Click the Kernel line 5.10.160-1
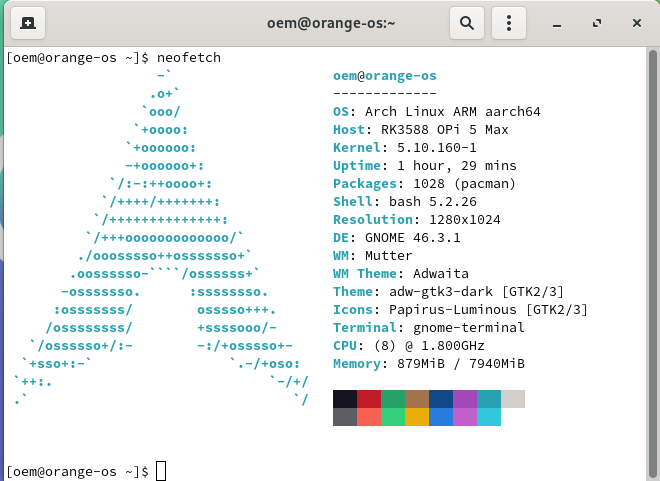Screen dimensions: 660x481 pyautogui.click(x=405, y=148)
